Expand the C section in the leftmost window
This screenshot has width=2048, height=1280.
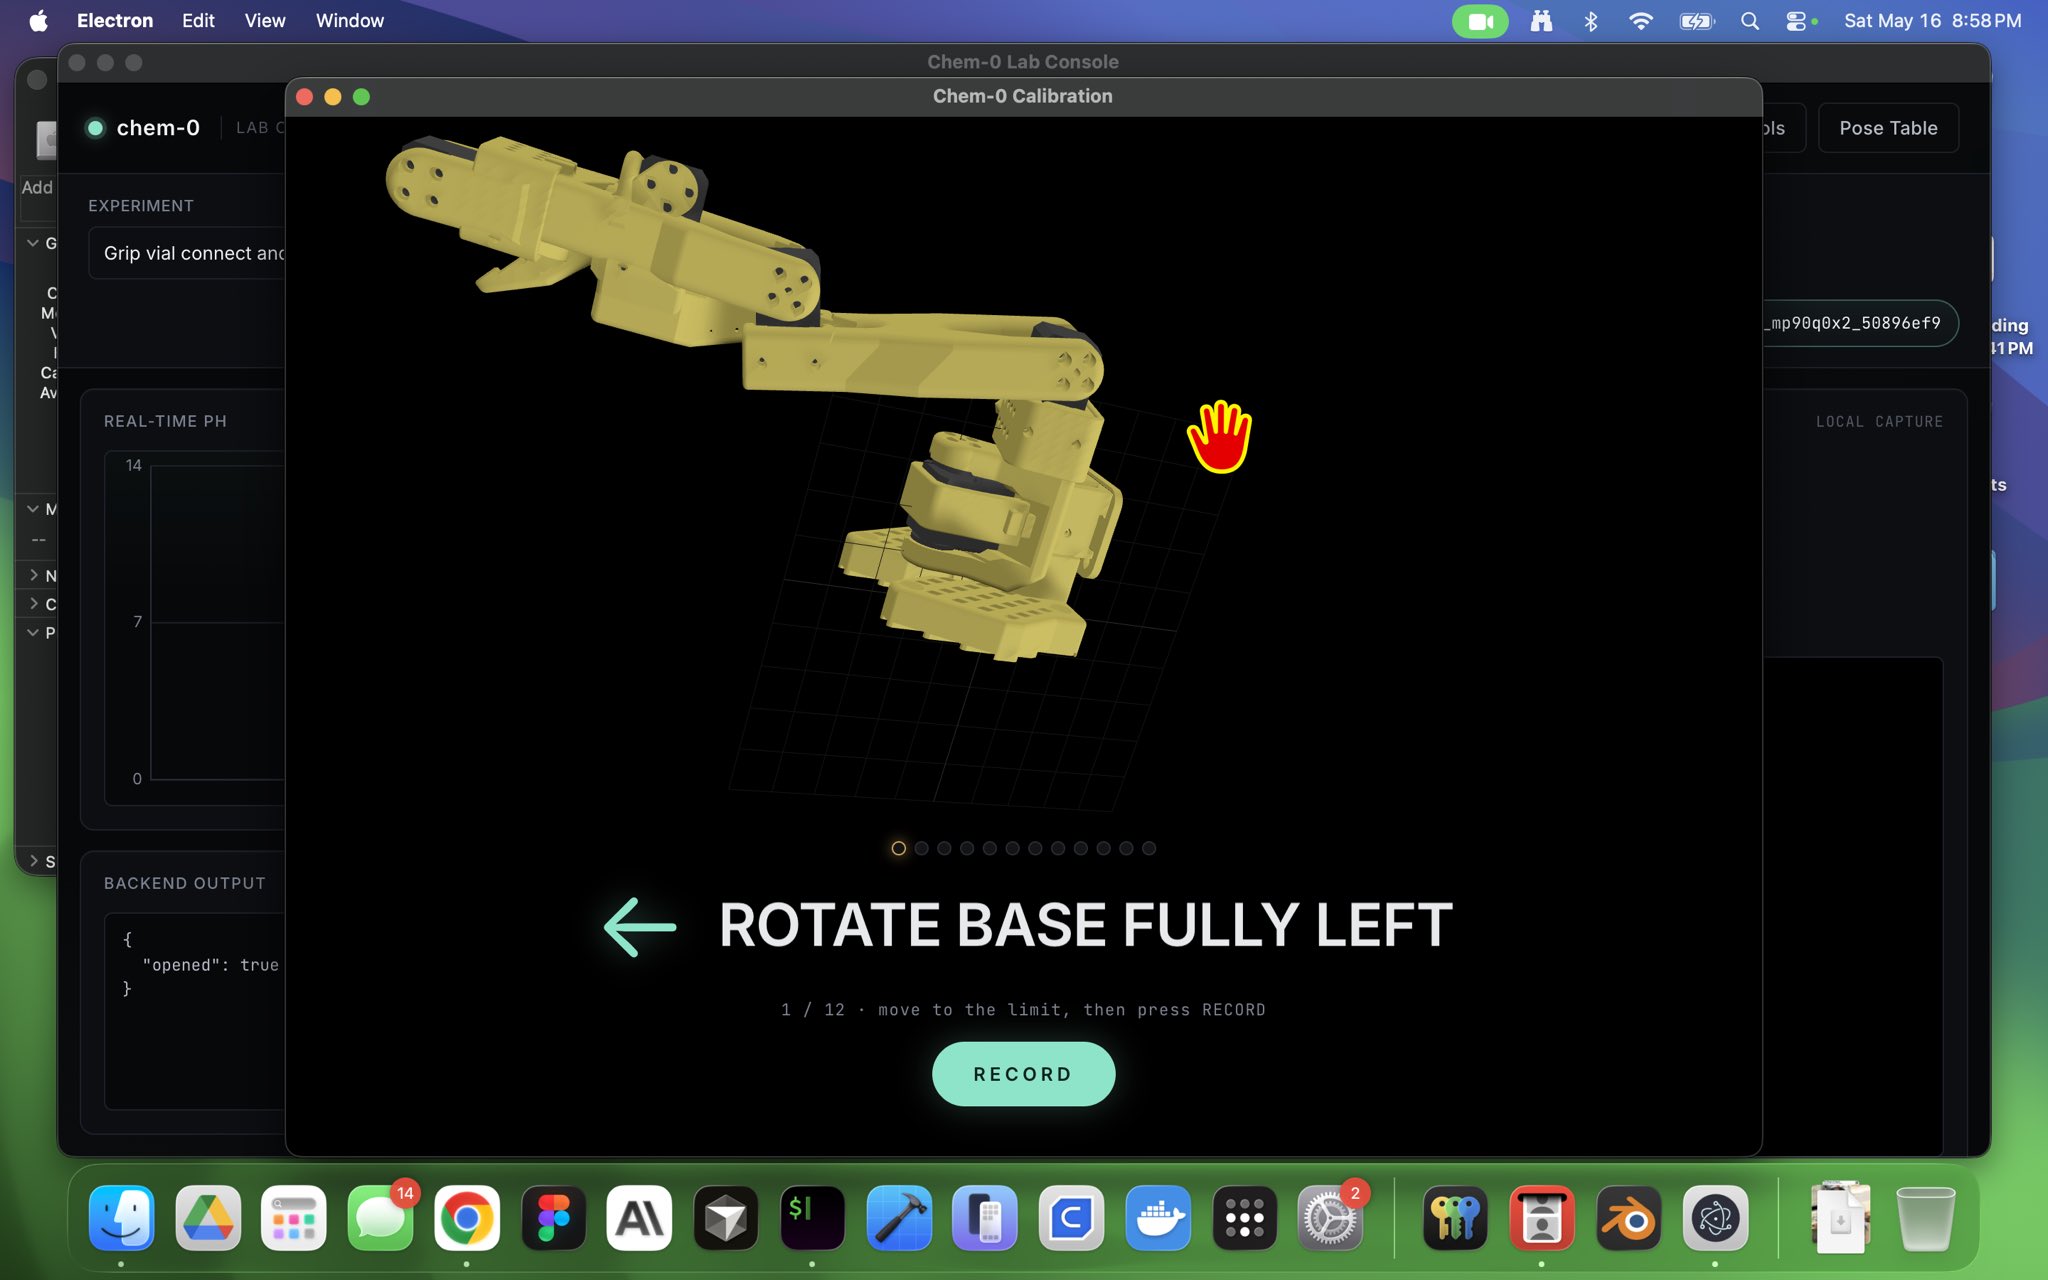(x=33, y=603)
